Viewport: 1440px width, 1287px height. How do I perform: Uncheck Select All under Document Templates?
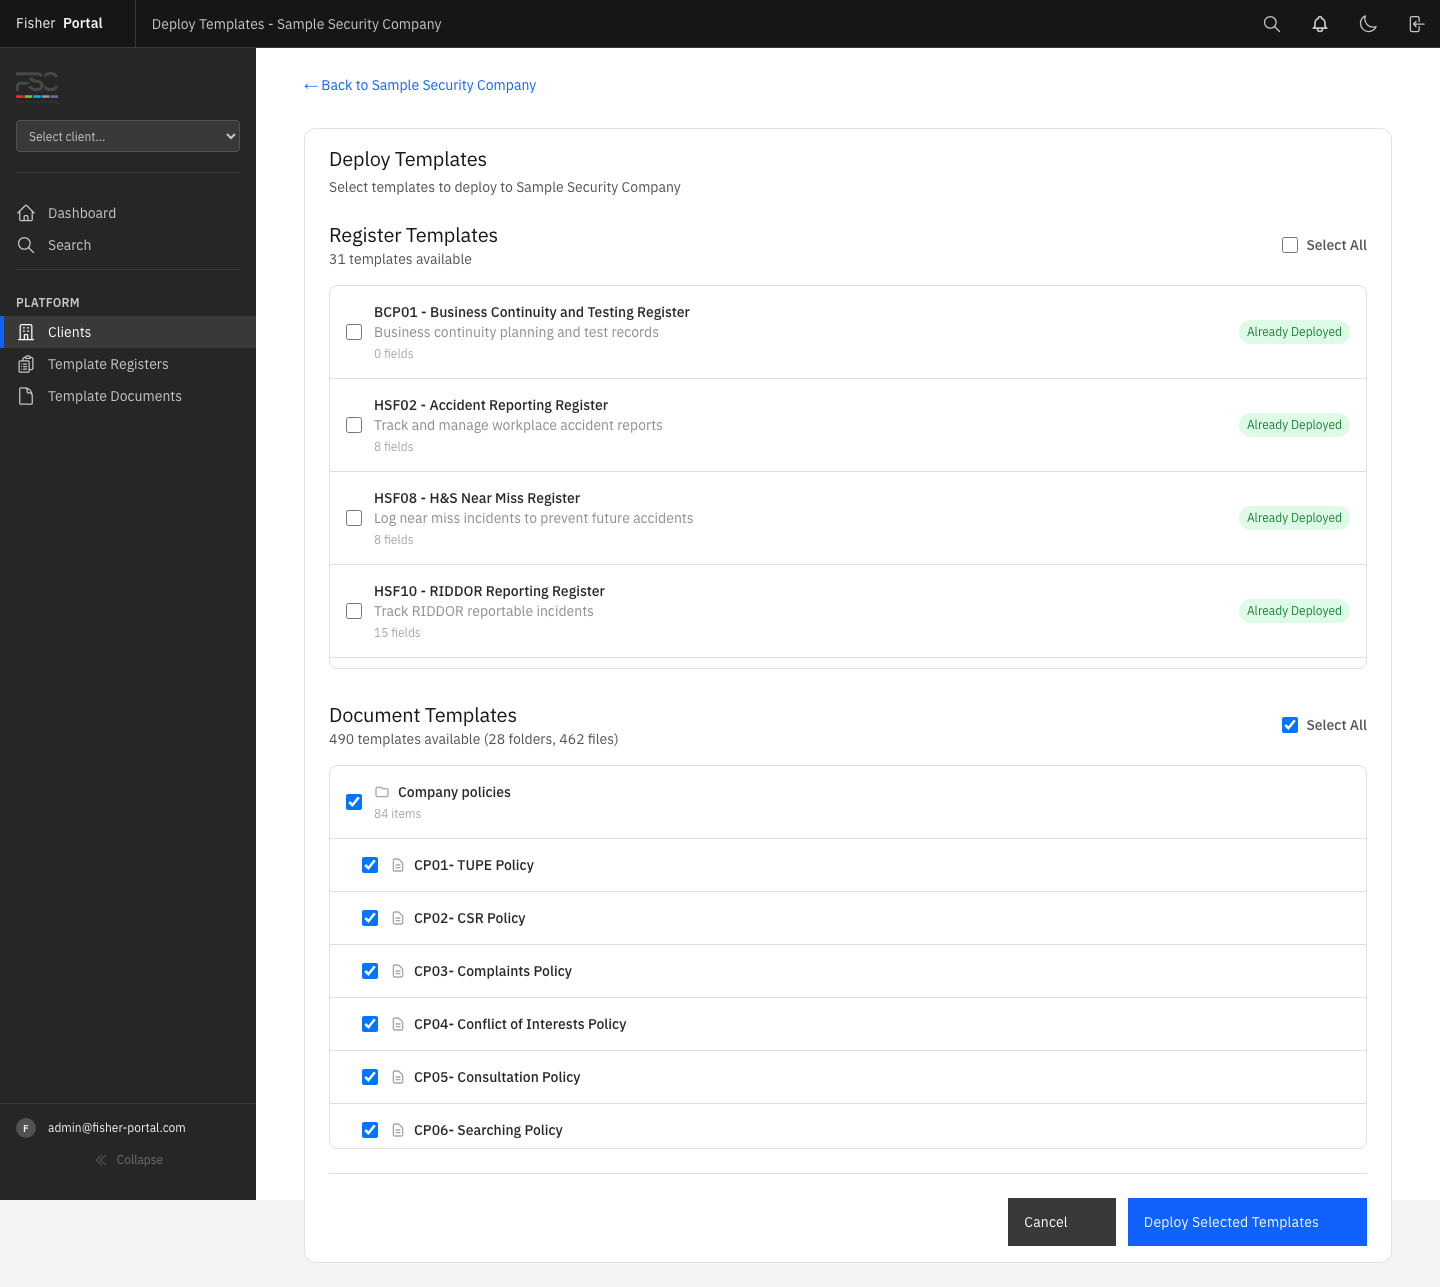click(1290, 725)
